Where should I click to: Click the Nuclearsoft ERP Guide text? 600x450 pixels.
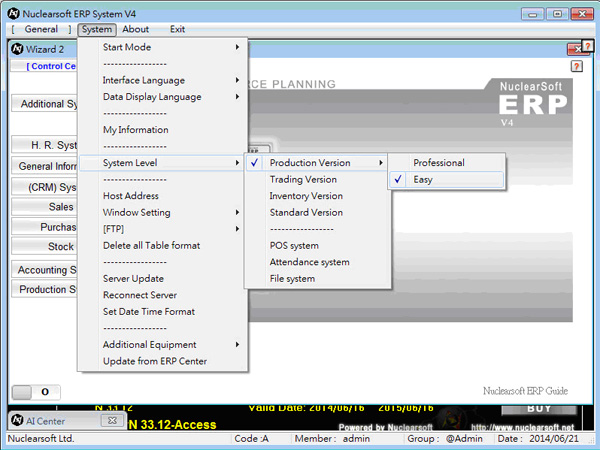(x=525, y=391)
